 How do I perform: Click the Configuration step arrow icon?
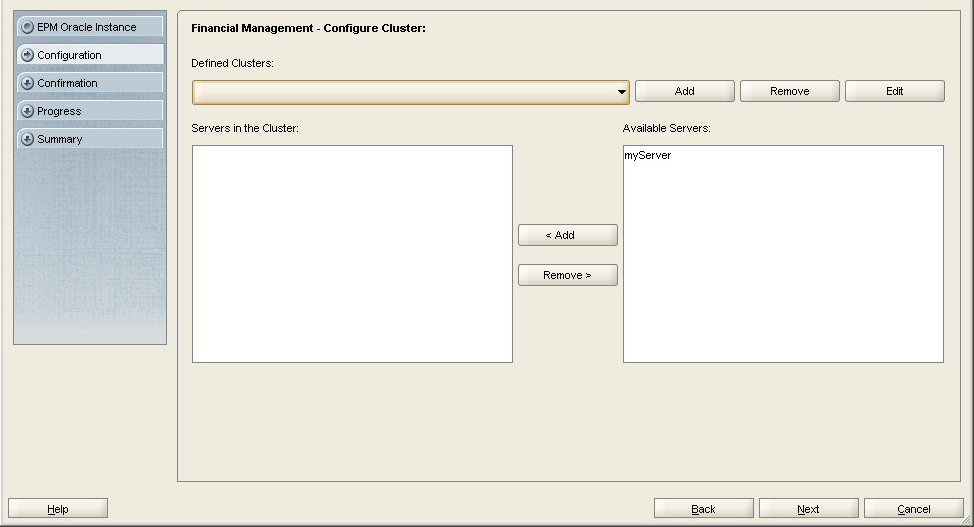point(27,55)
